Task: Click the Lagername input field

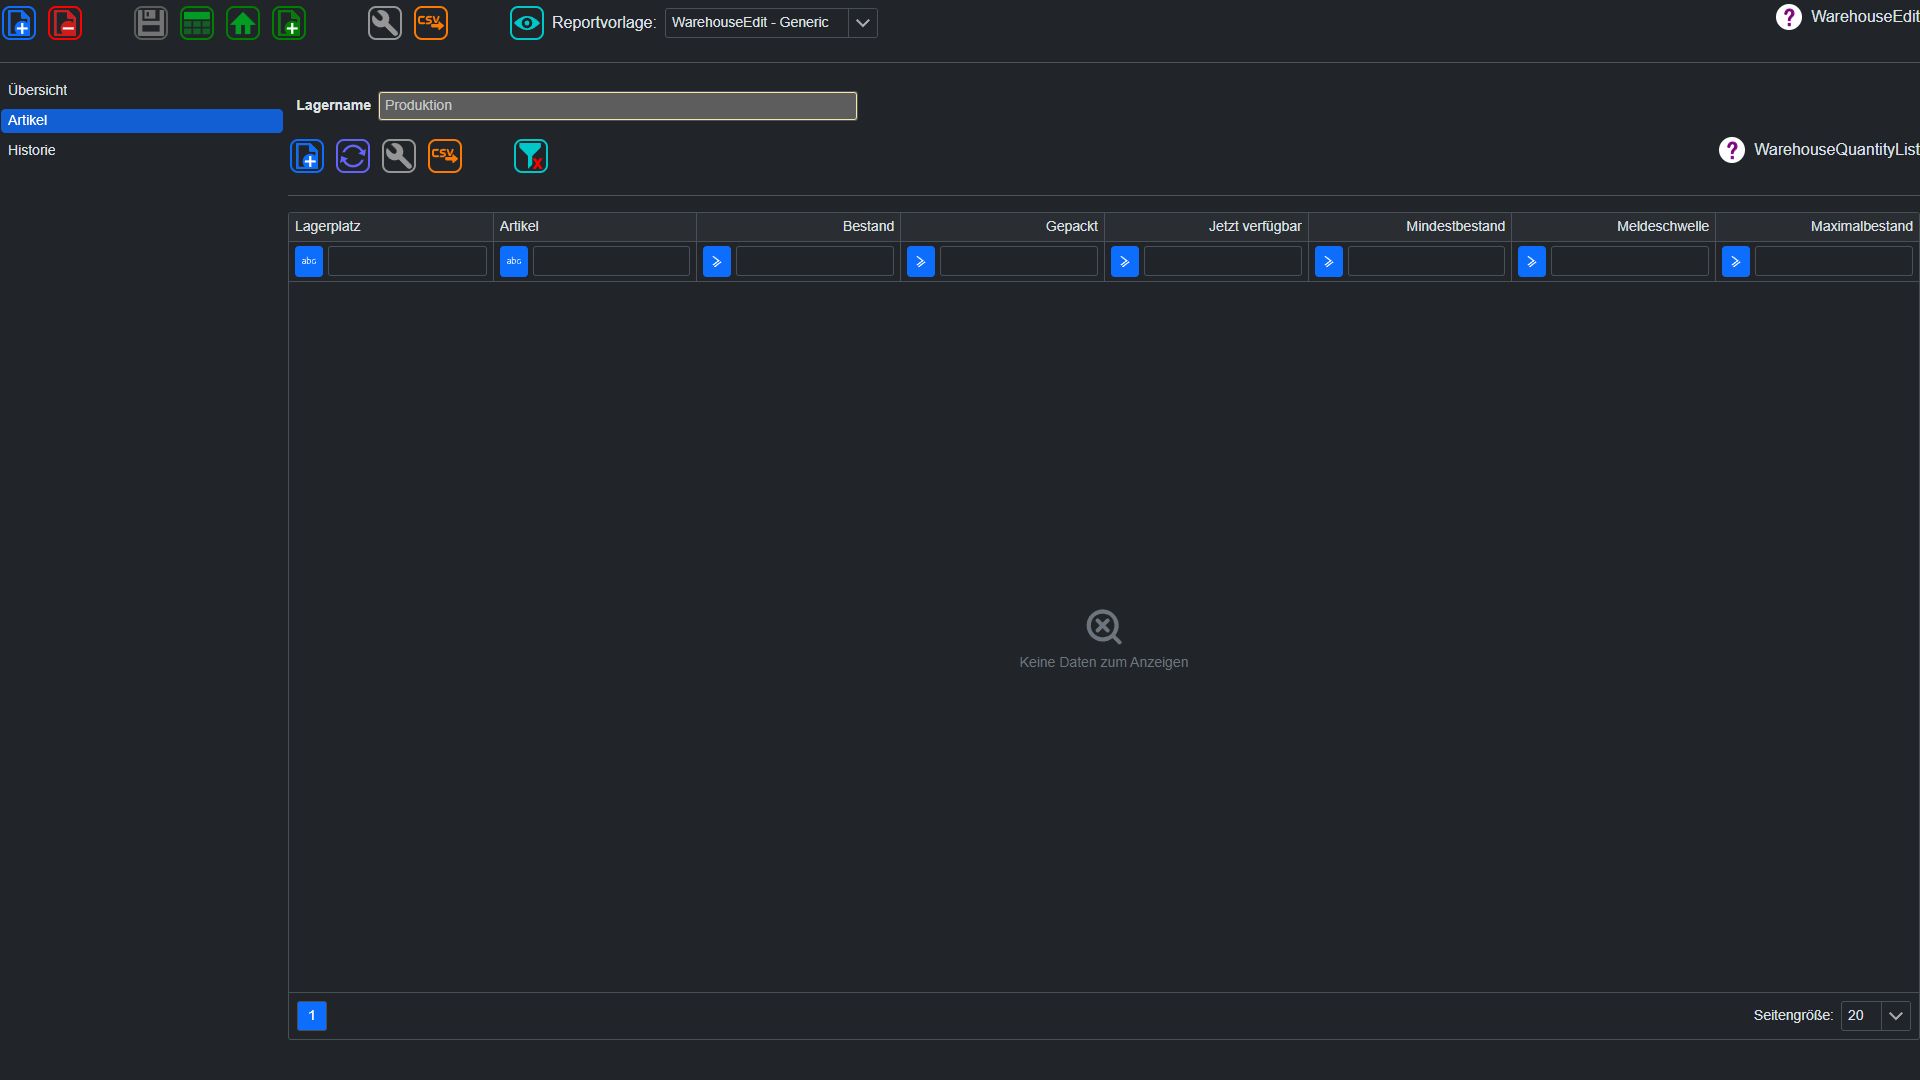Action: click(618, 105)
